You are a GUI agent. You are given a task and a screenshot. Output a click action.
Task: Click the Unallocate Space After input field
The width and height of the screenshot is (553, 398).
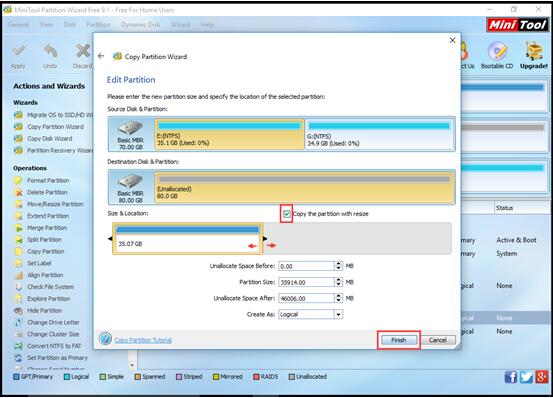point(306,298)
